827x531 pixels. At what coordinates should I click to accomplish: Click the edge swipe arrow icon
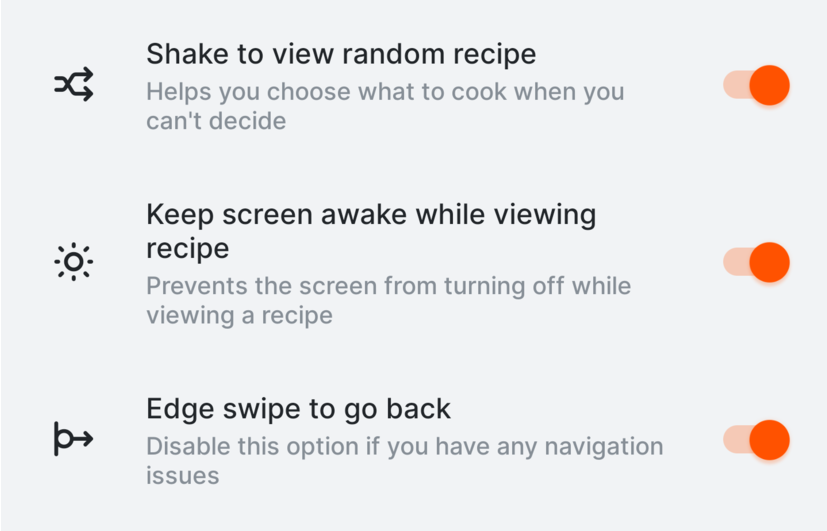74,439
